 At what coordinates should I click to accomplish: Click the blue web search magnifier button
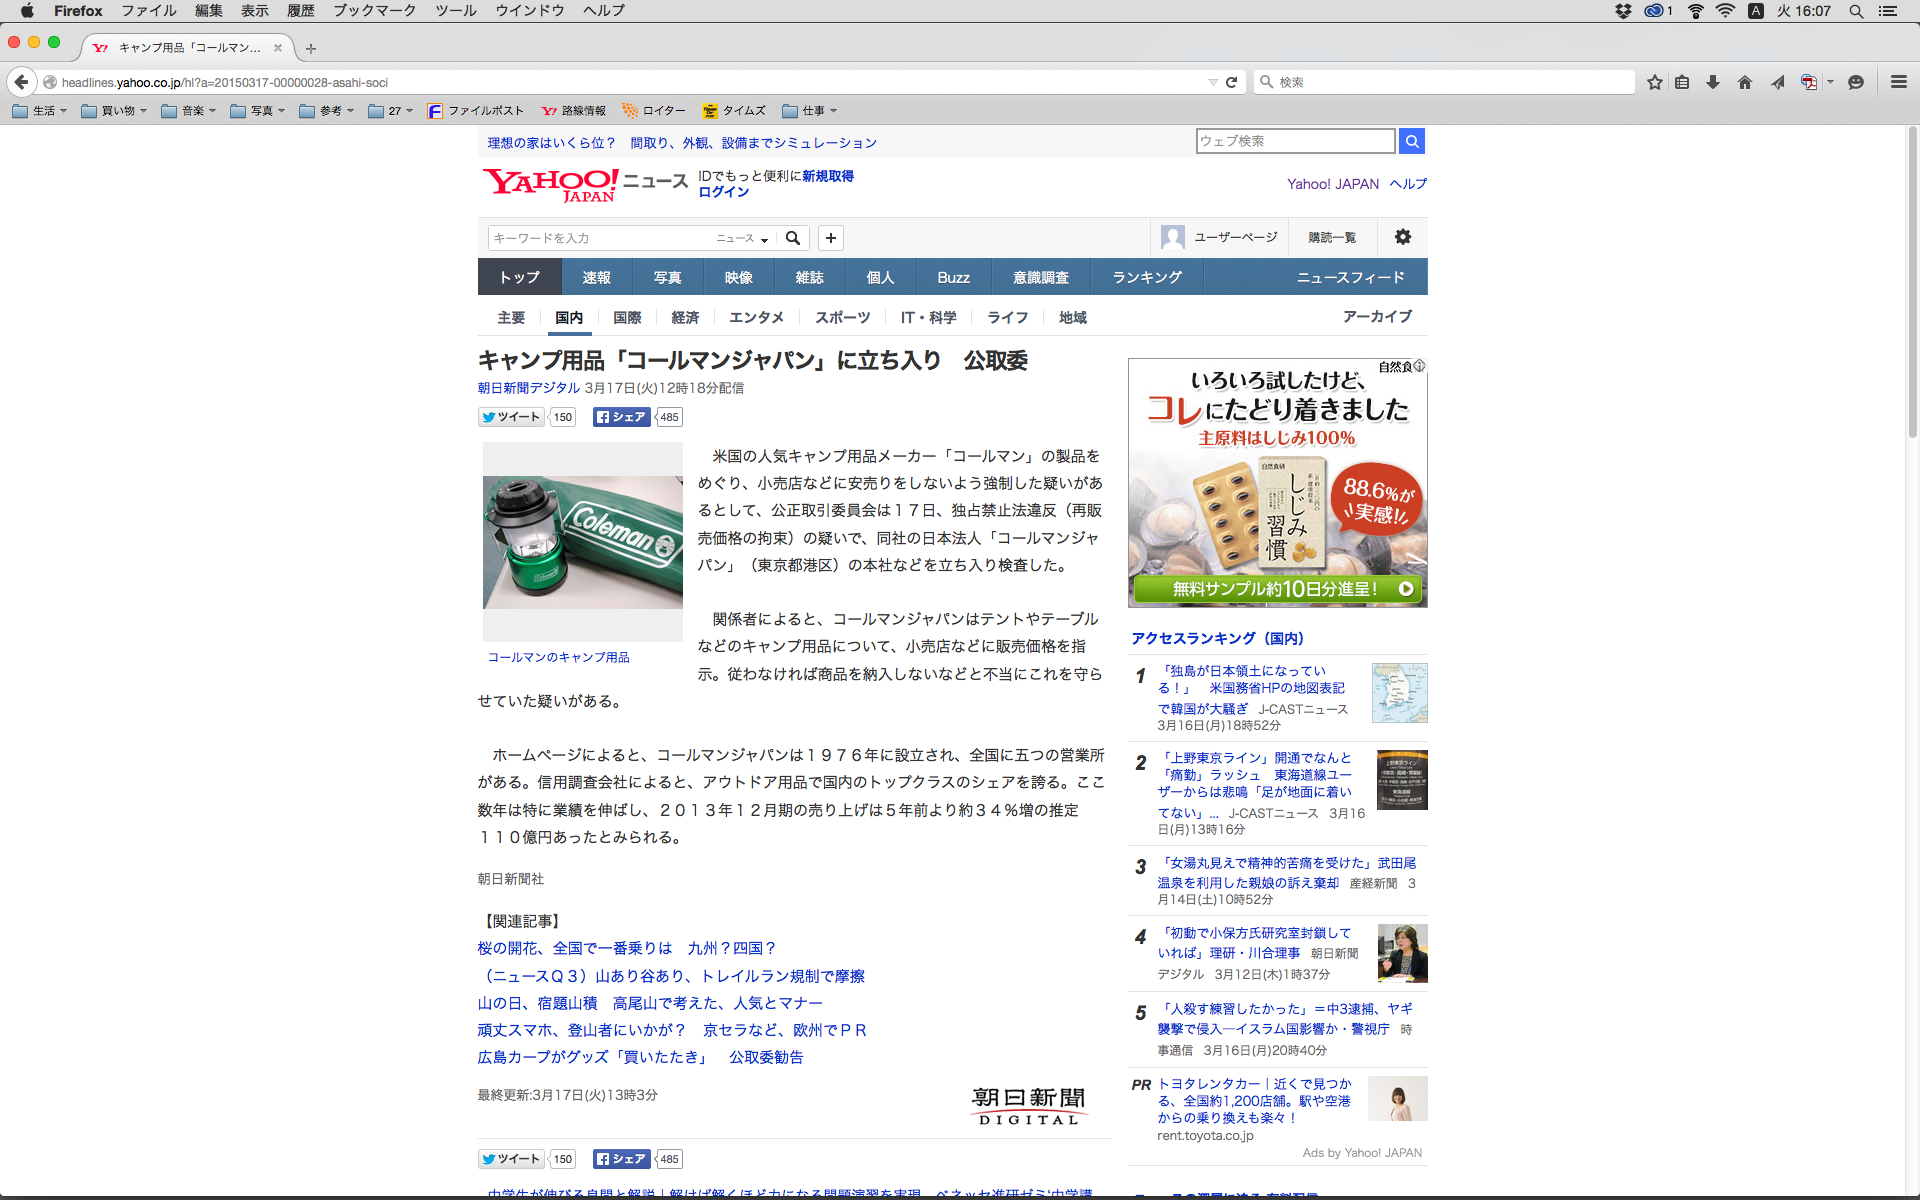coord(1412,141)
